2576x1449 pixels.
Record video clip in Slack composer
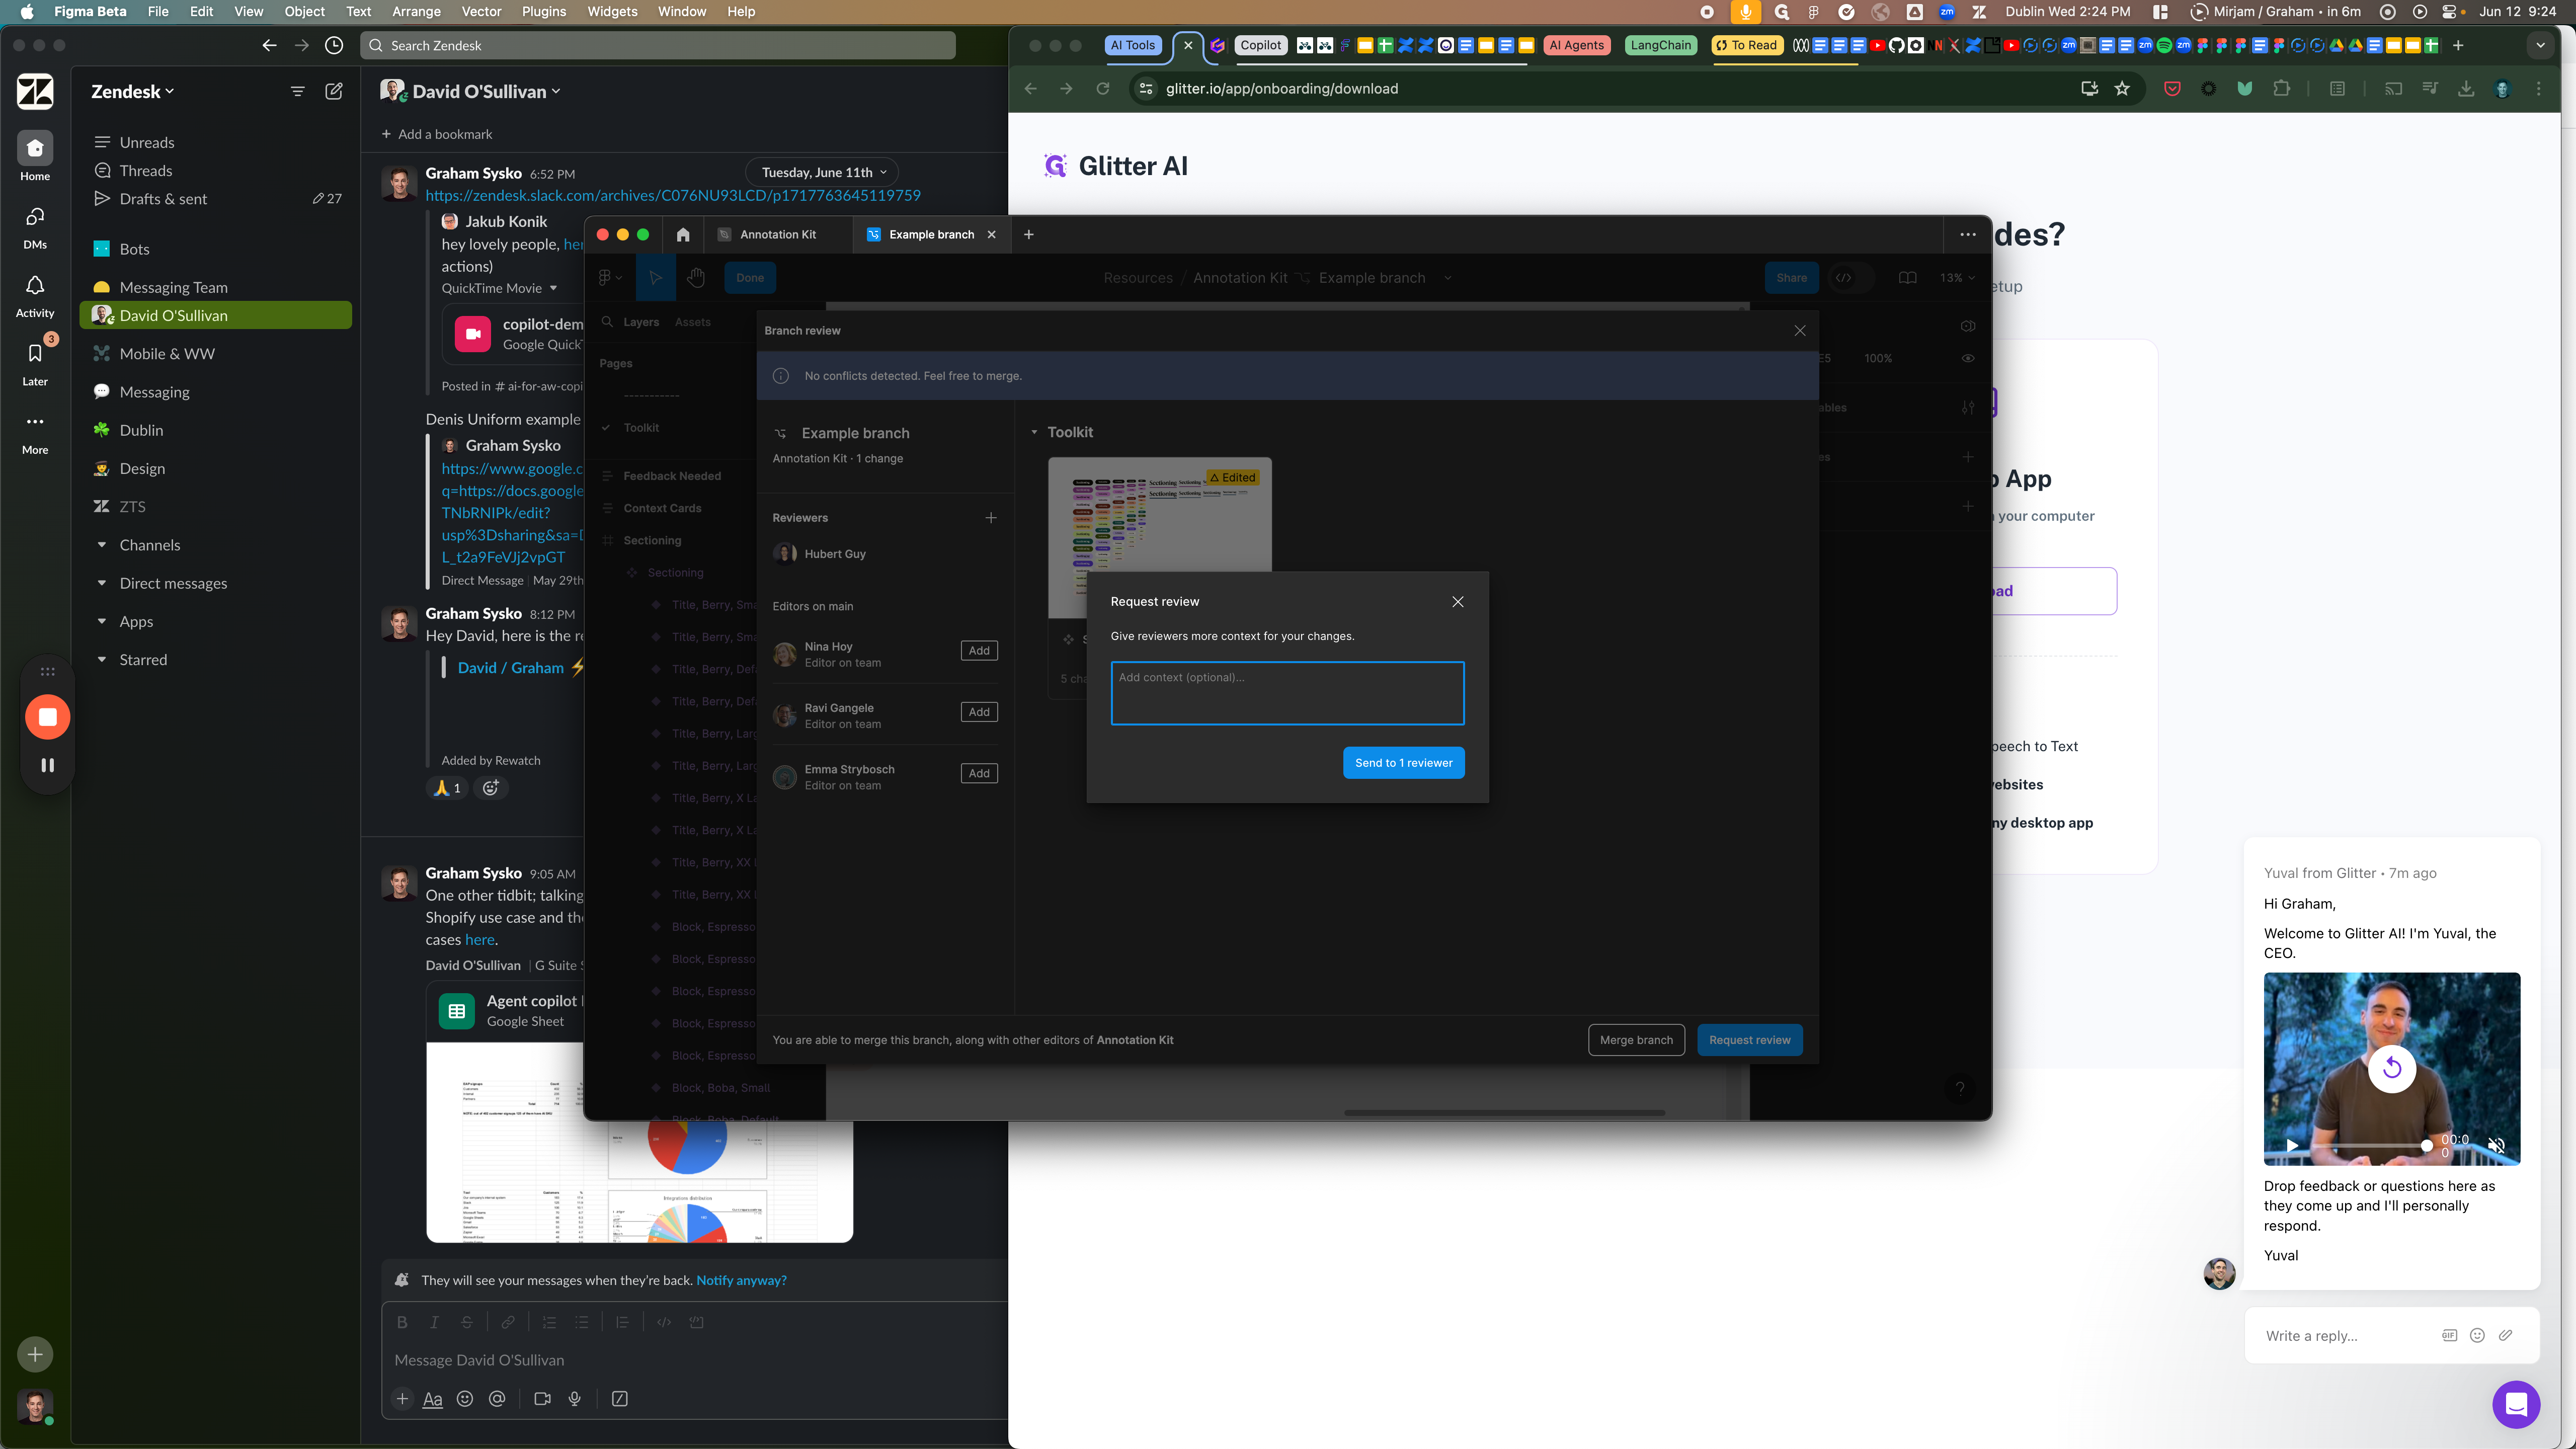(542, 1399)
